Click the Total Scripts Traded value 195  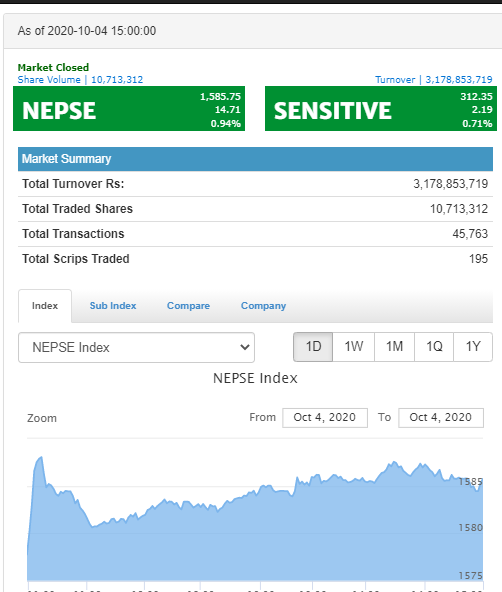coord(479,259)
